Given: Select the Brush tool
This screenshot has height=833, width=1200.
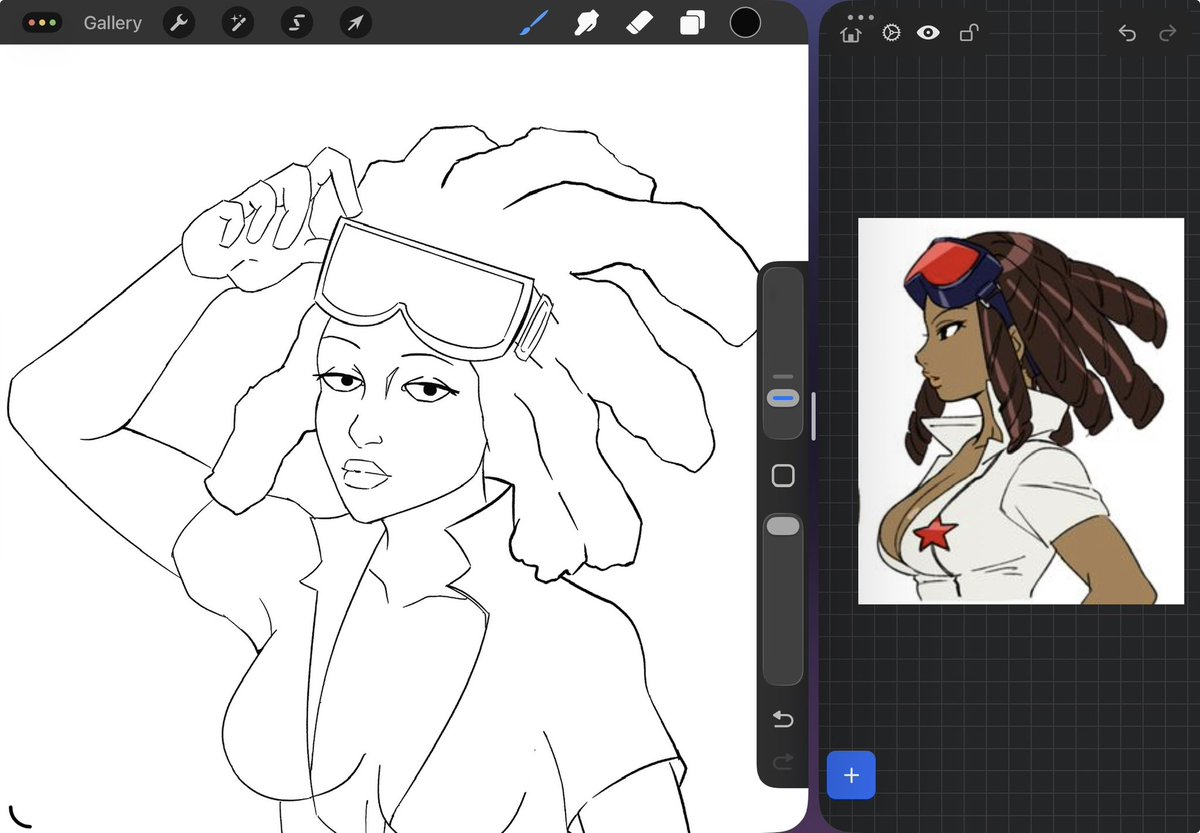Looking at the screenshot, I should coord(533,22).
